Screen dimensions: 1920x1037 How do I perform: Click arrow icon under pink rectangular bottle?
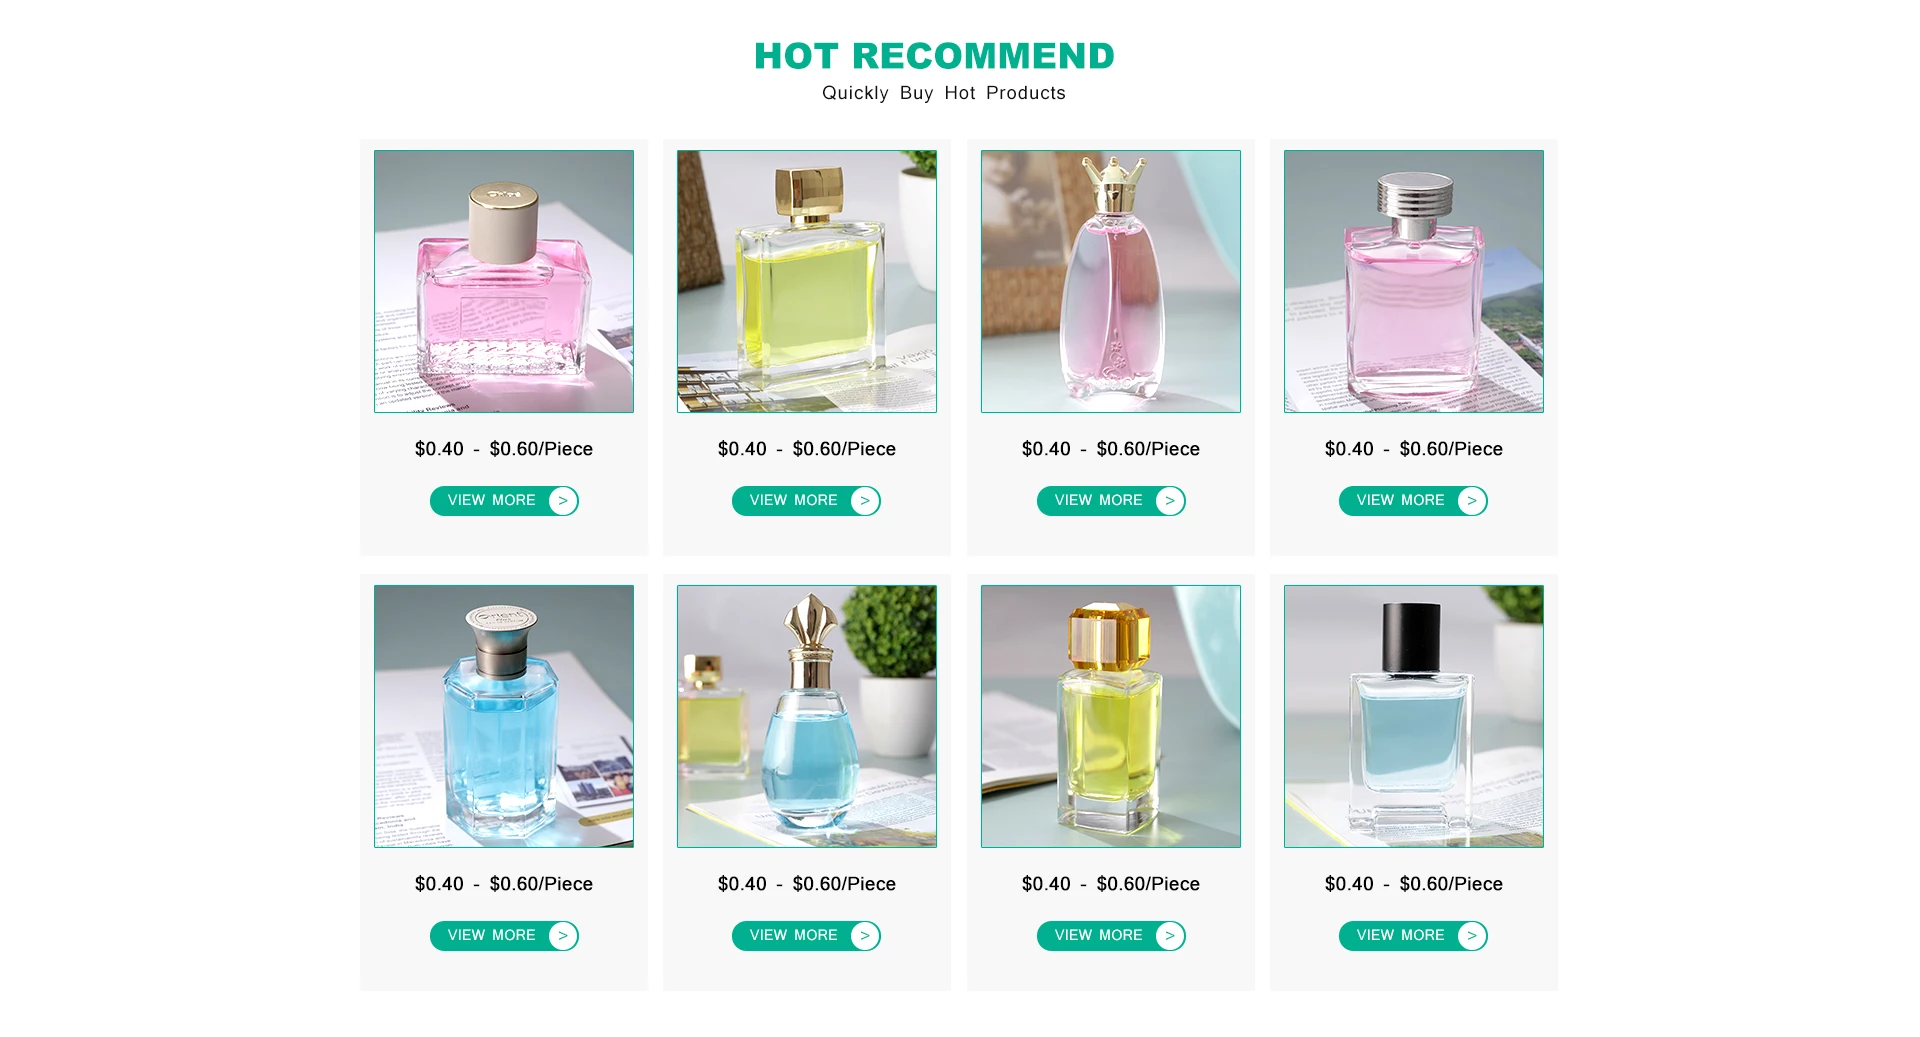point(563,501)
